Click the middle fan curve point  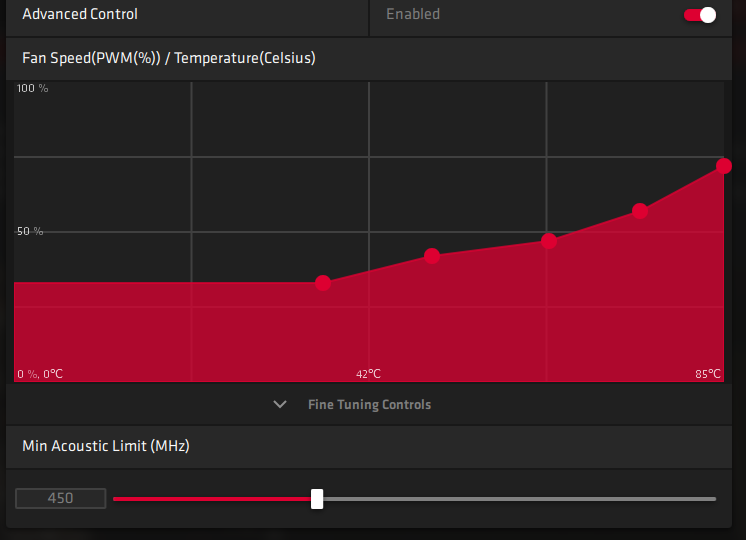click(x=549, y=241)
